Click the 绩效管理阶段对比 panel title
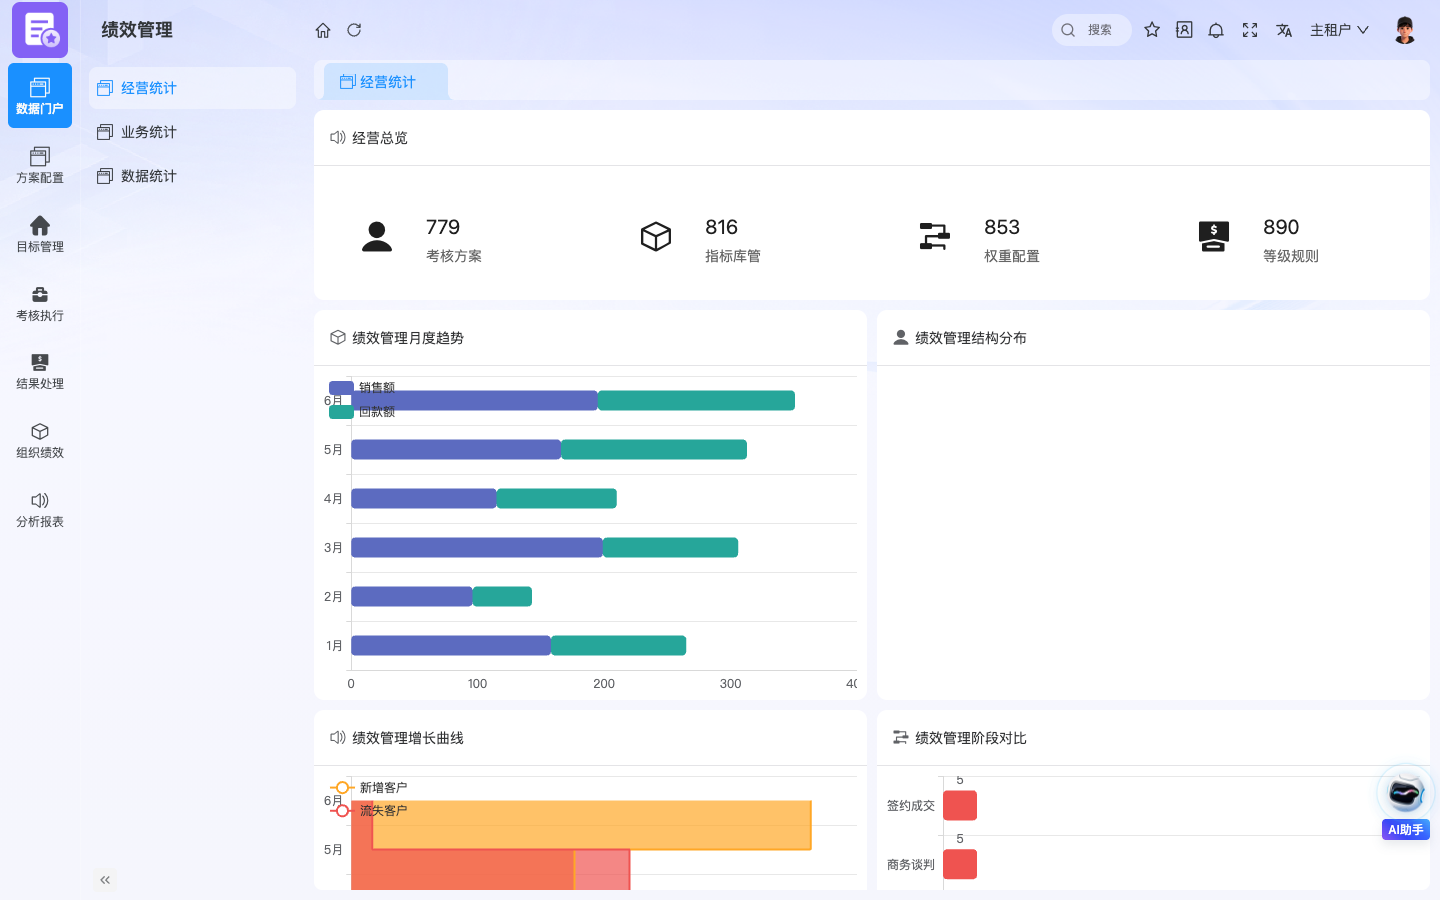The height and width of the screenshot is (900, 1440). click(x=971, y=738)
